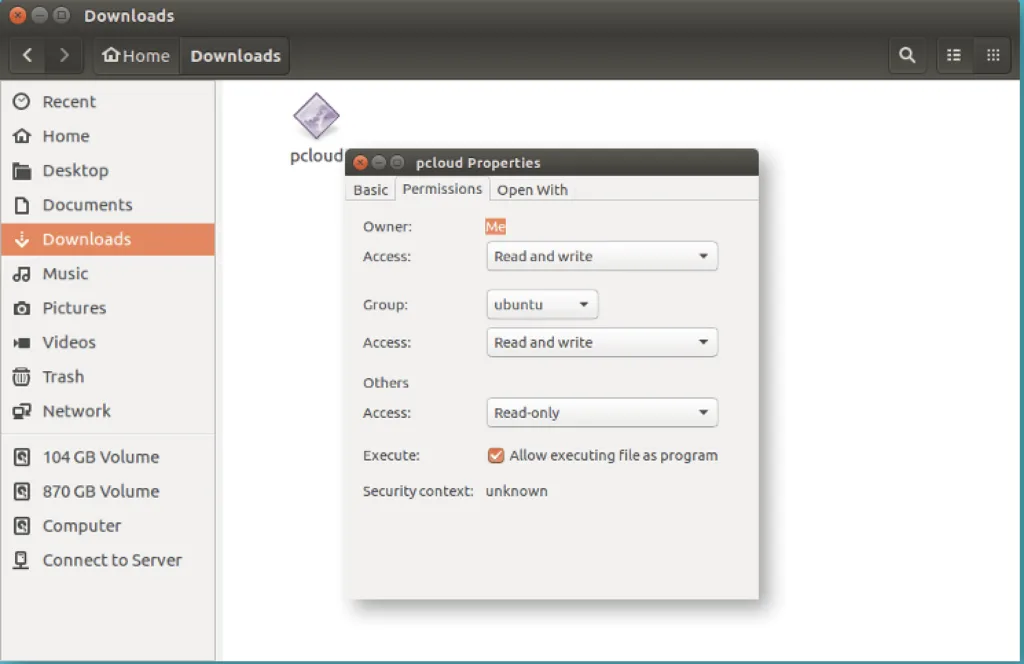Switch to grid view icon
This screenshot has width=1024, height=664.
click(x=993, y=56)
